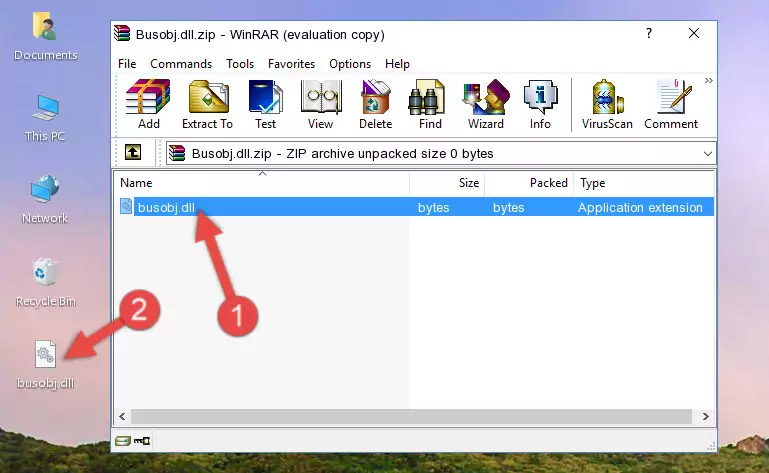Select the Recycle Bin desktop icon
Viewport: 769px width, 473px height.
(45, 283)
